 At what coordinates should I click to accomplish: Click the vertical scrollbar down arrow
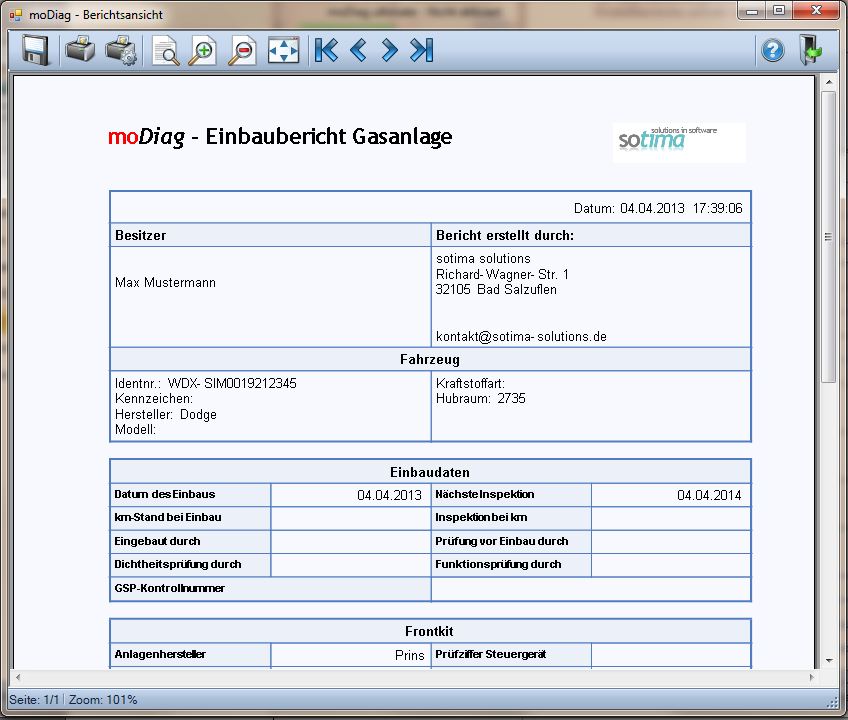point(828,660)
